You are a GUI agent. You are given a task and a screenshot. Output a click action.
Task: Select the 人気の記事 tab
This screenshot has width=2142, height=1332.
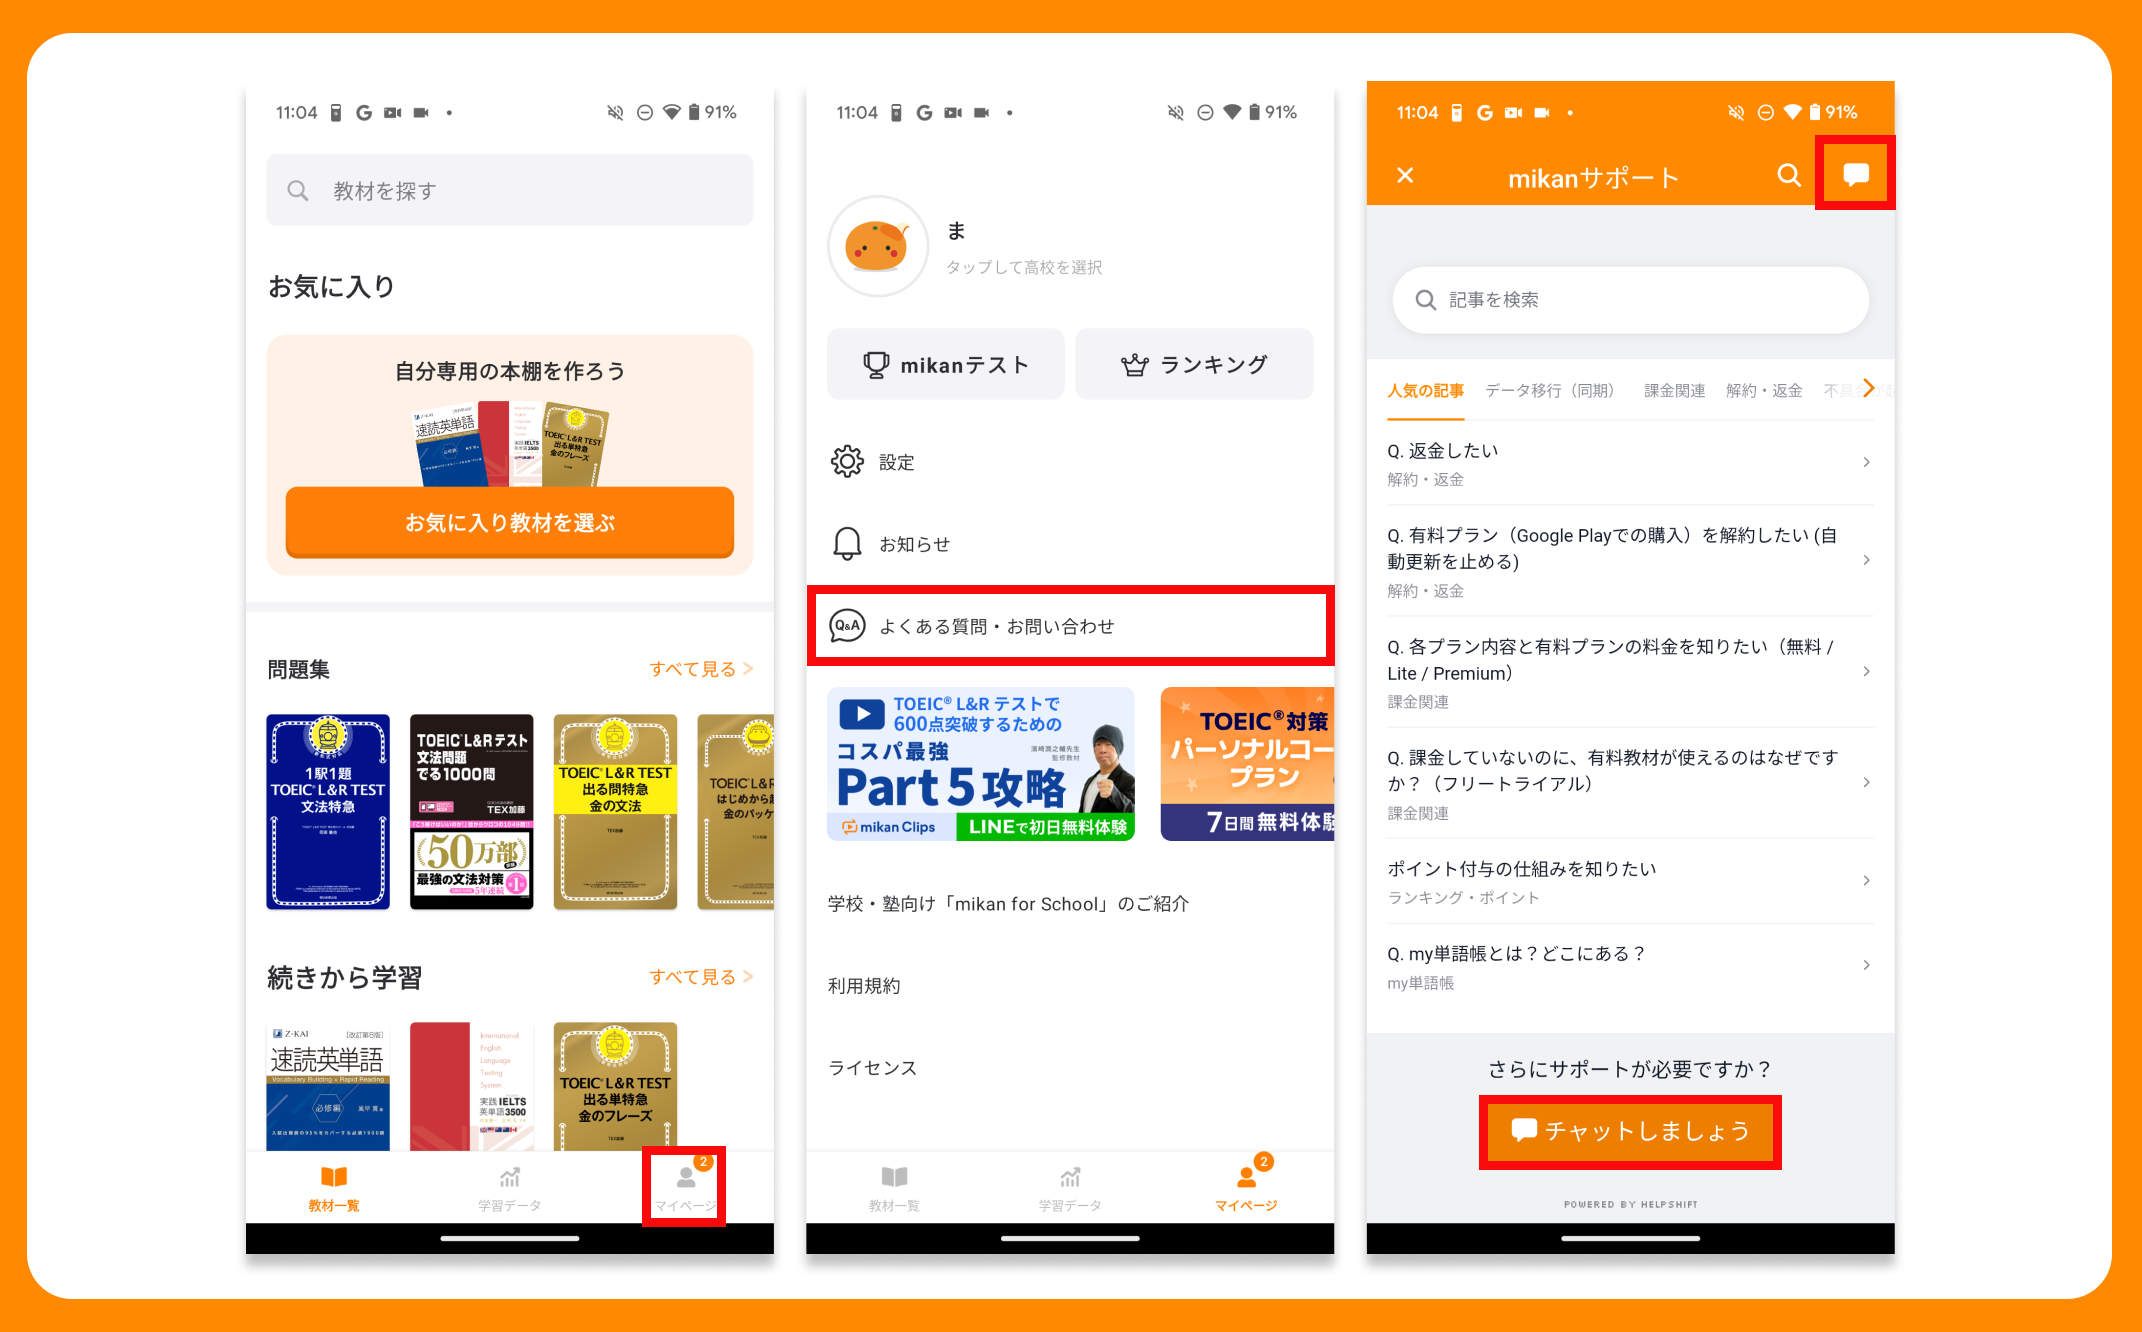click(x=1425, y=391)
